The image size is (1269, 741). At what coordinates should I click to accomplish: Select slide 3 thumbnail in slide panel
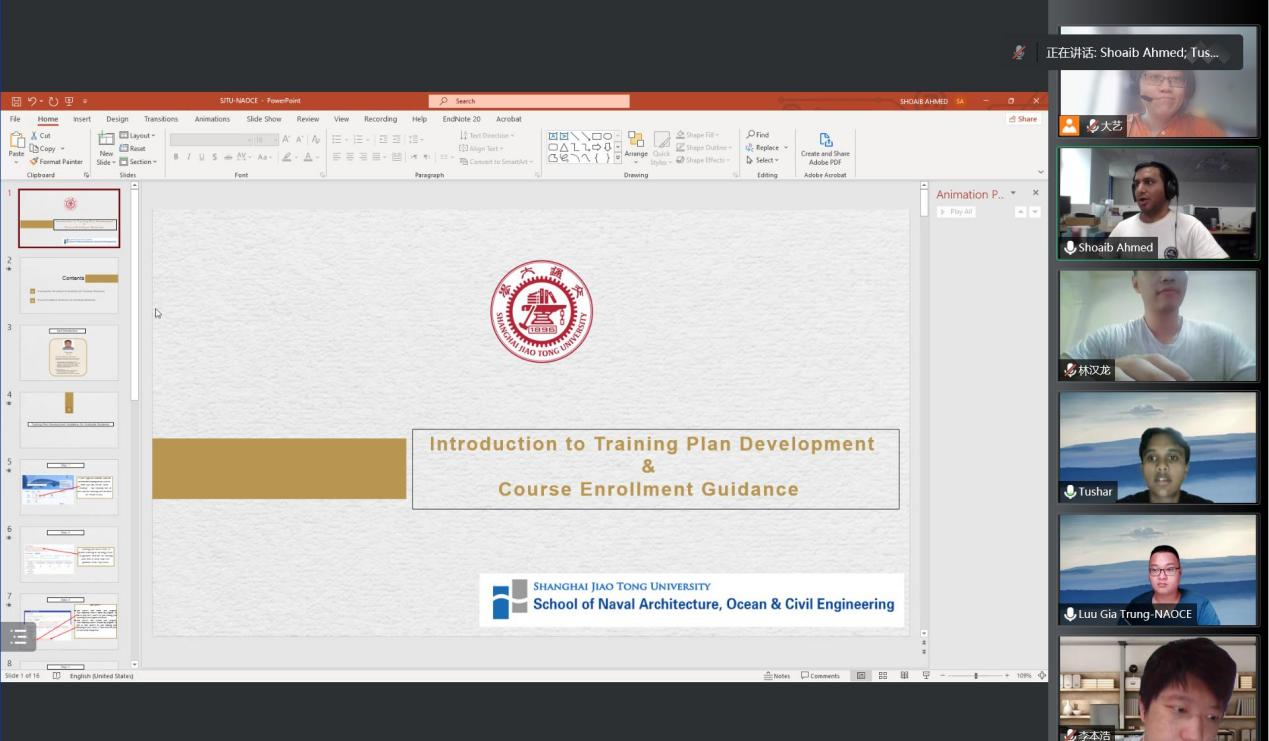[69, 352]
